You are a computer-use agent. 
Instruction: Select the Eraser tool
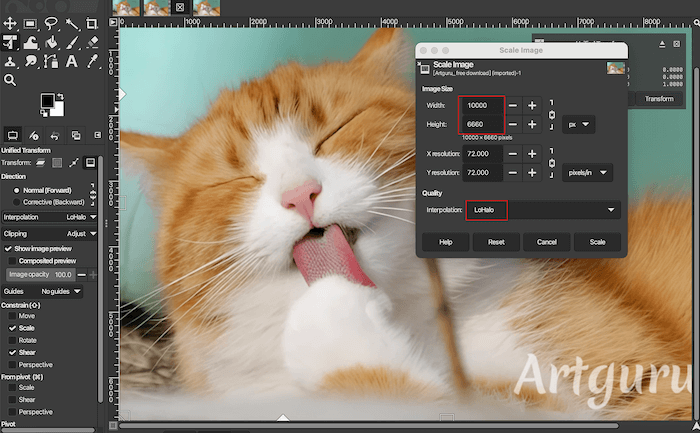click(92, 42)
